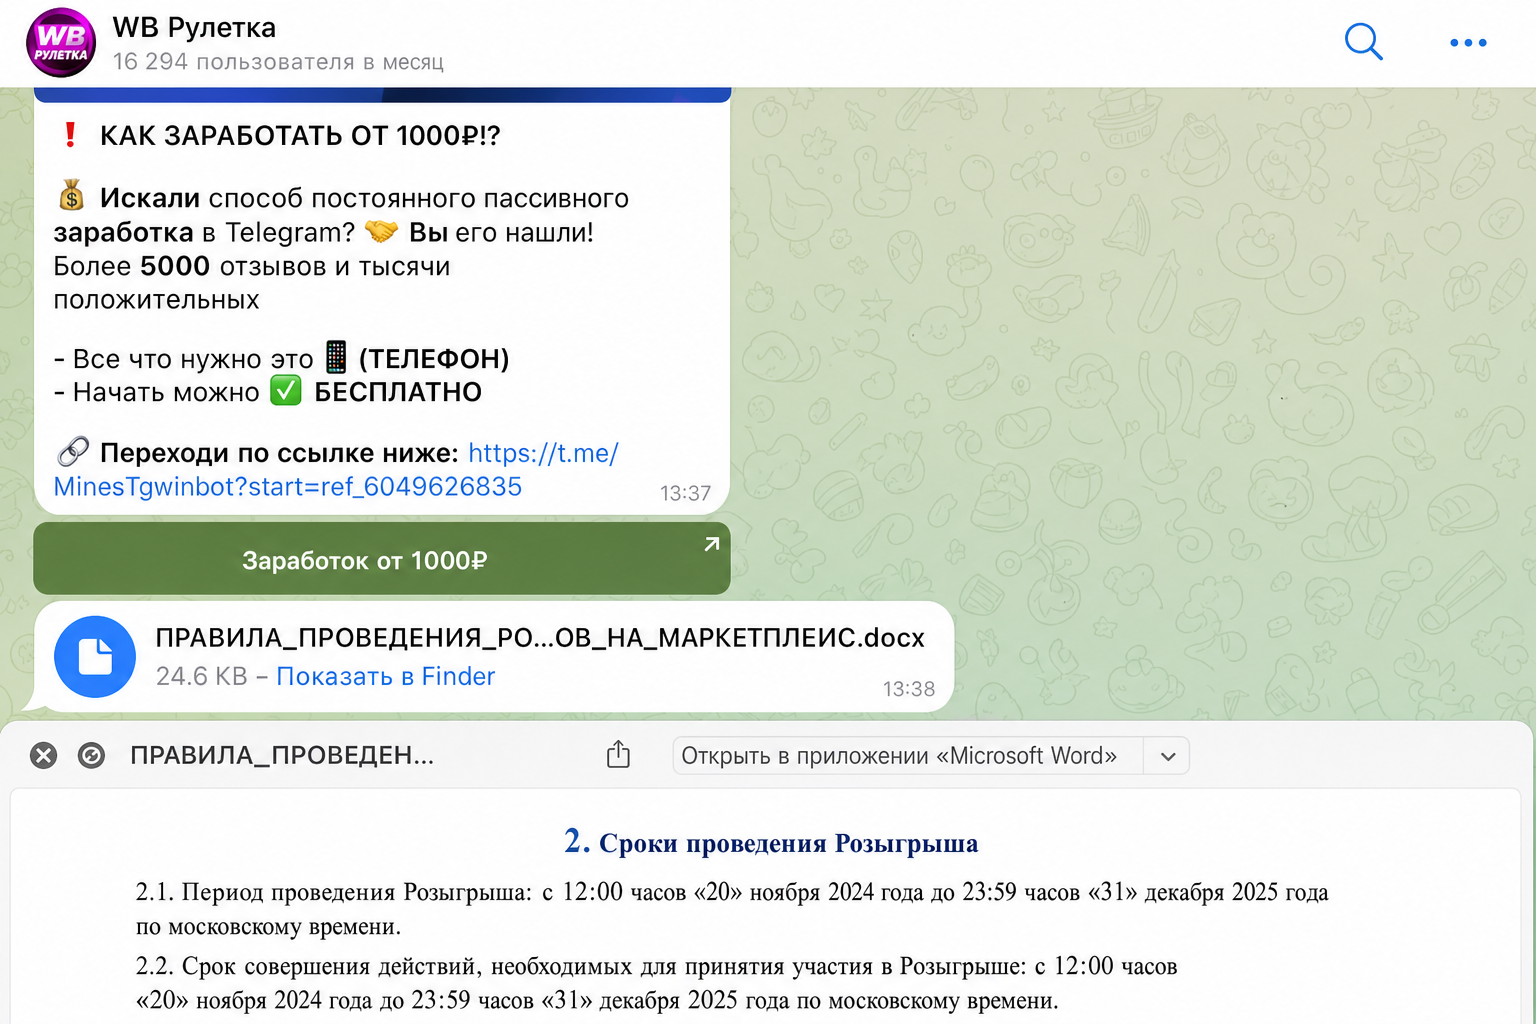
Task: Click the 16 294 пользователя в месяц subtitle
Action: coord(278,62)
